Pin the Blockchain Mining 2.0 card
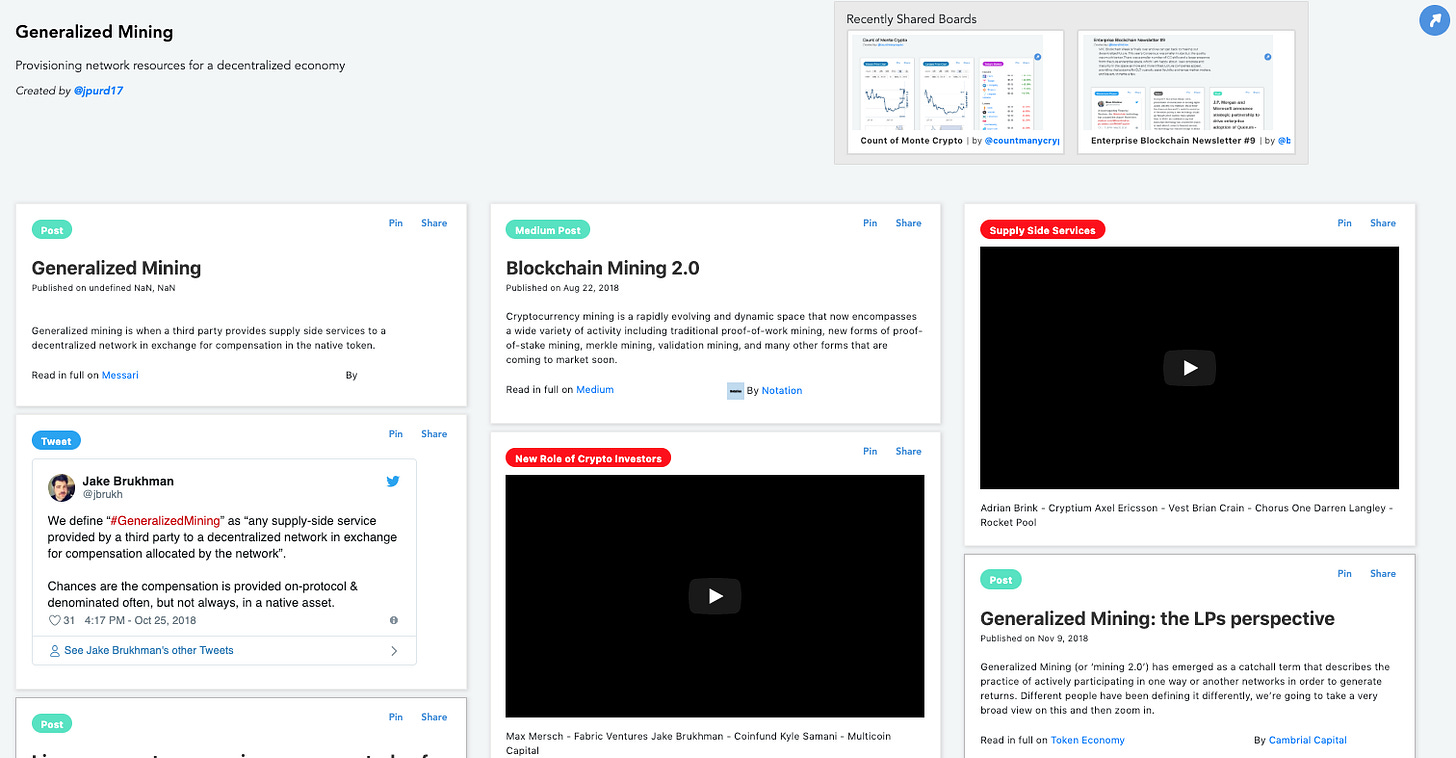The image size is (1456, 758). pos(870,223)
